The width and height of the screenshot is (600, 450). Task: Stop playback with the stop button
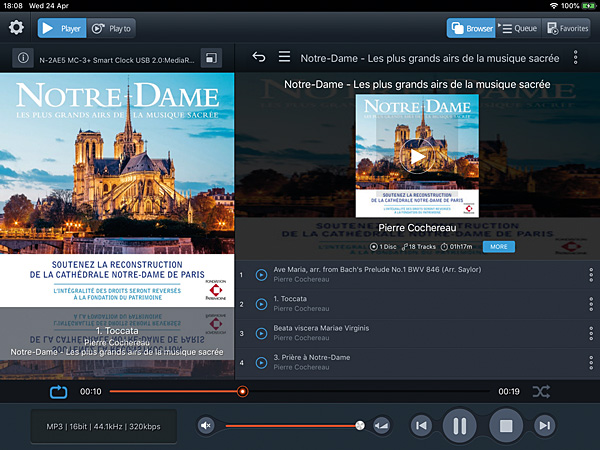click(506, 426)
